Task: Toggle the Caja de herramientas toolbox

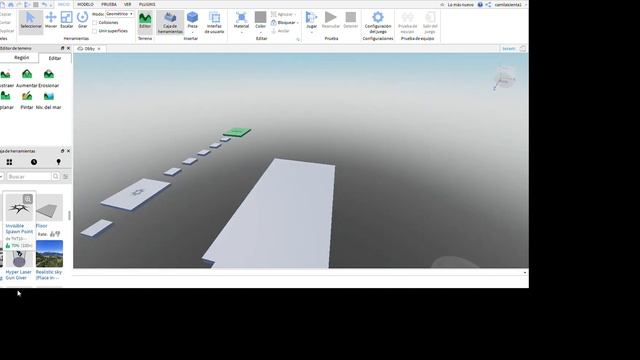Action: click(x=170, y=22)
